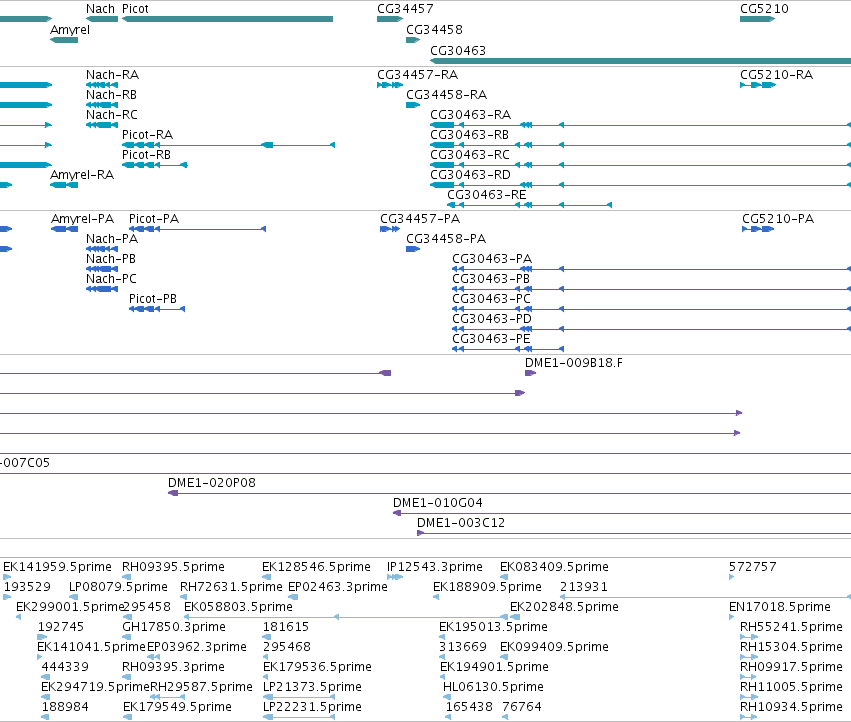Click the DME1-020P08 clone end marker
This screenshot has height=722, width=851.
[173, 493]
